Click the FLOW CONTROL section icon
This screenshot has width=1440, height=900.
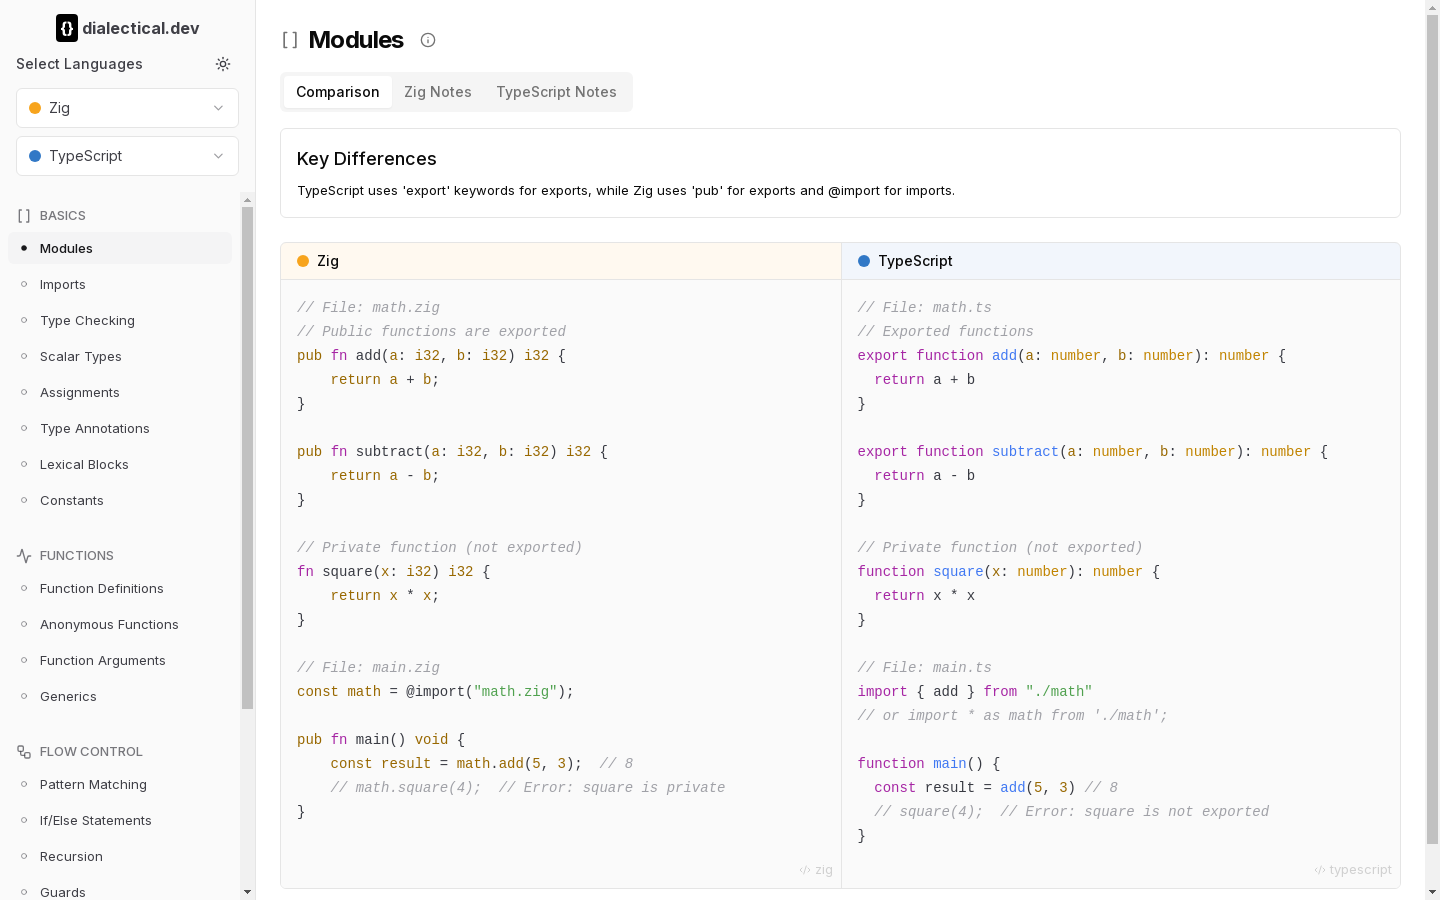[x=24, y=752]
